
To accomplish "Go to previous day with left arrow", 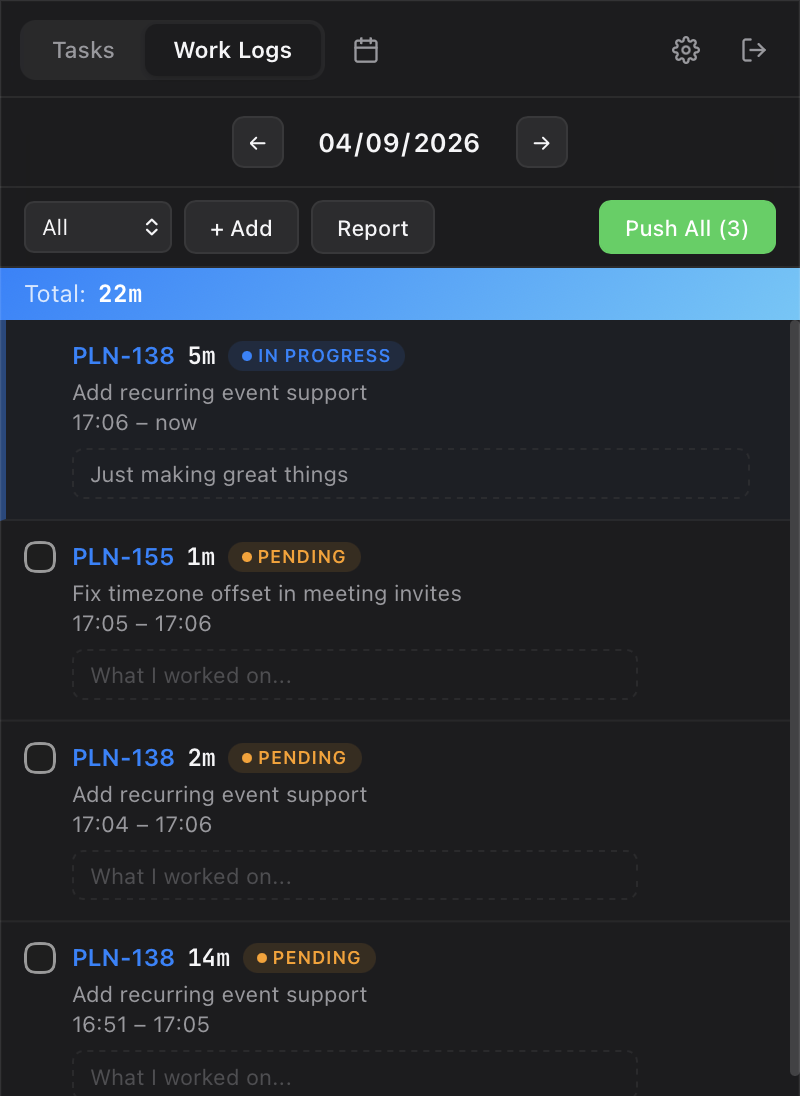I will [258, 143].
